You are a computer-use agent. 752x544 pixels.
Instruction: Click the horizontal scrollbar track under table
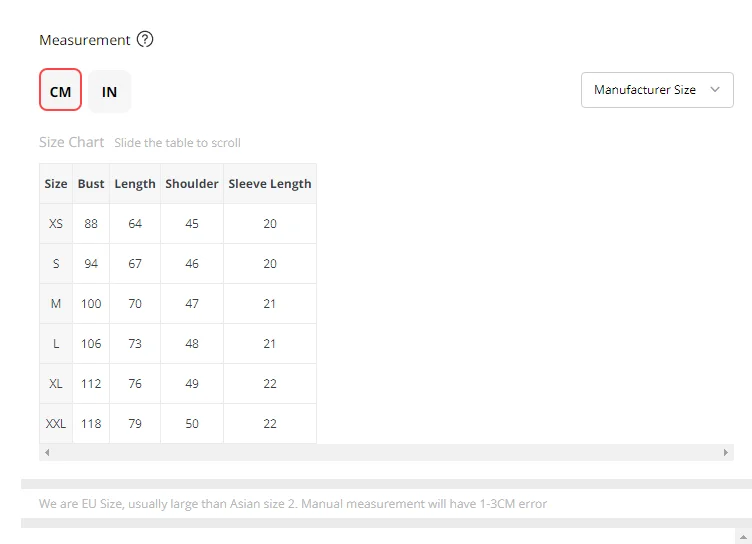(x=386, y=453)
